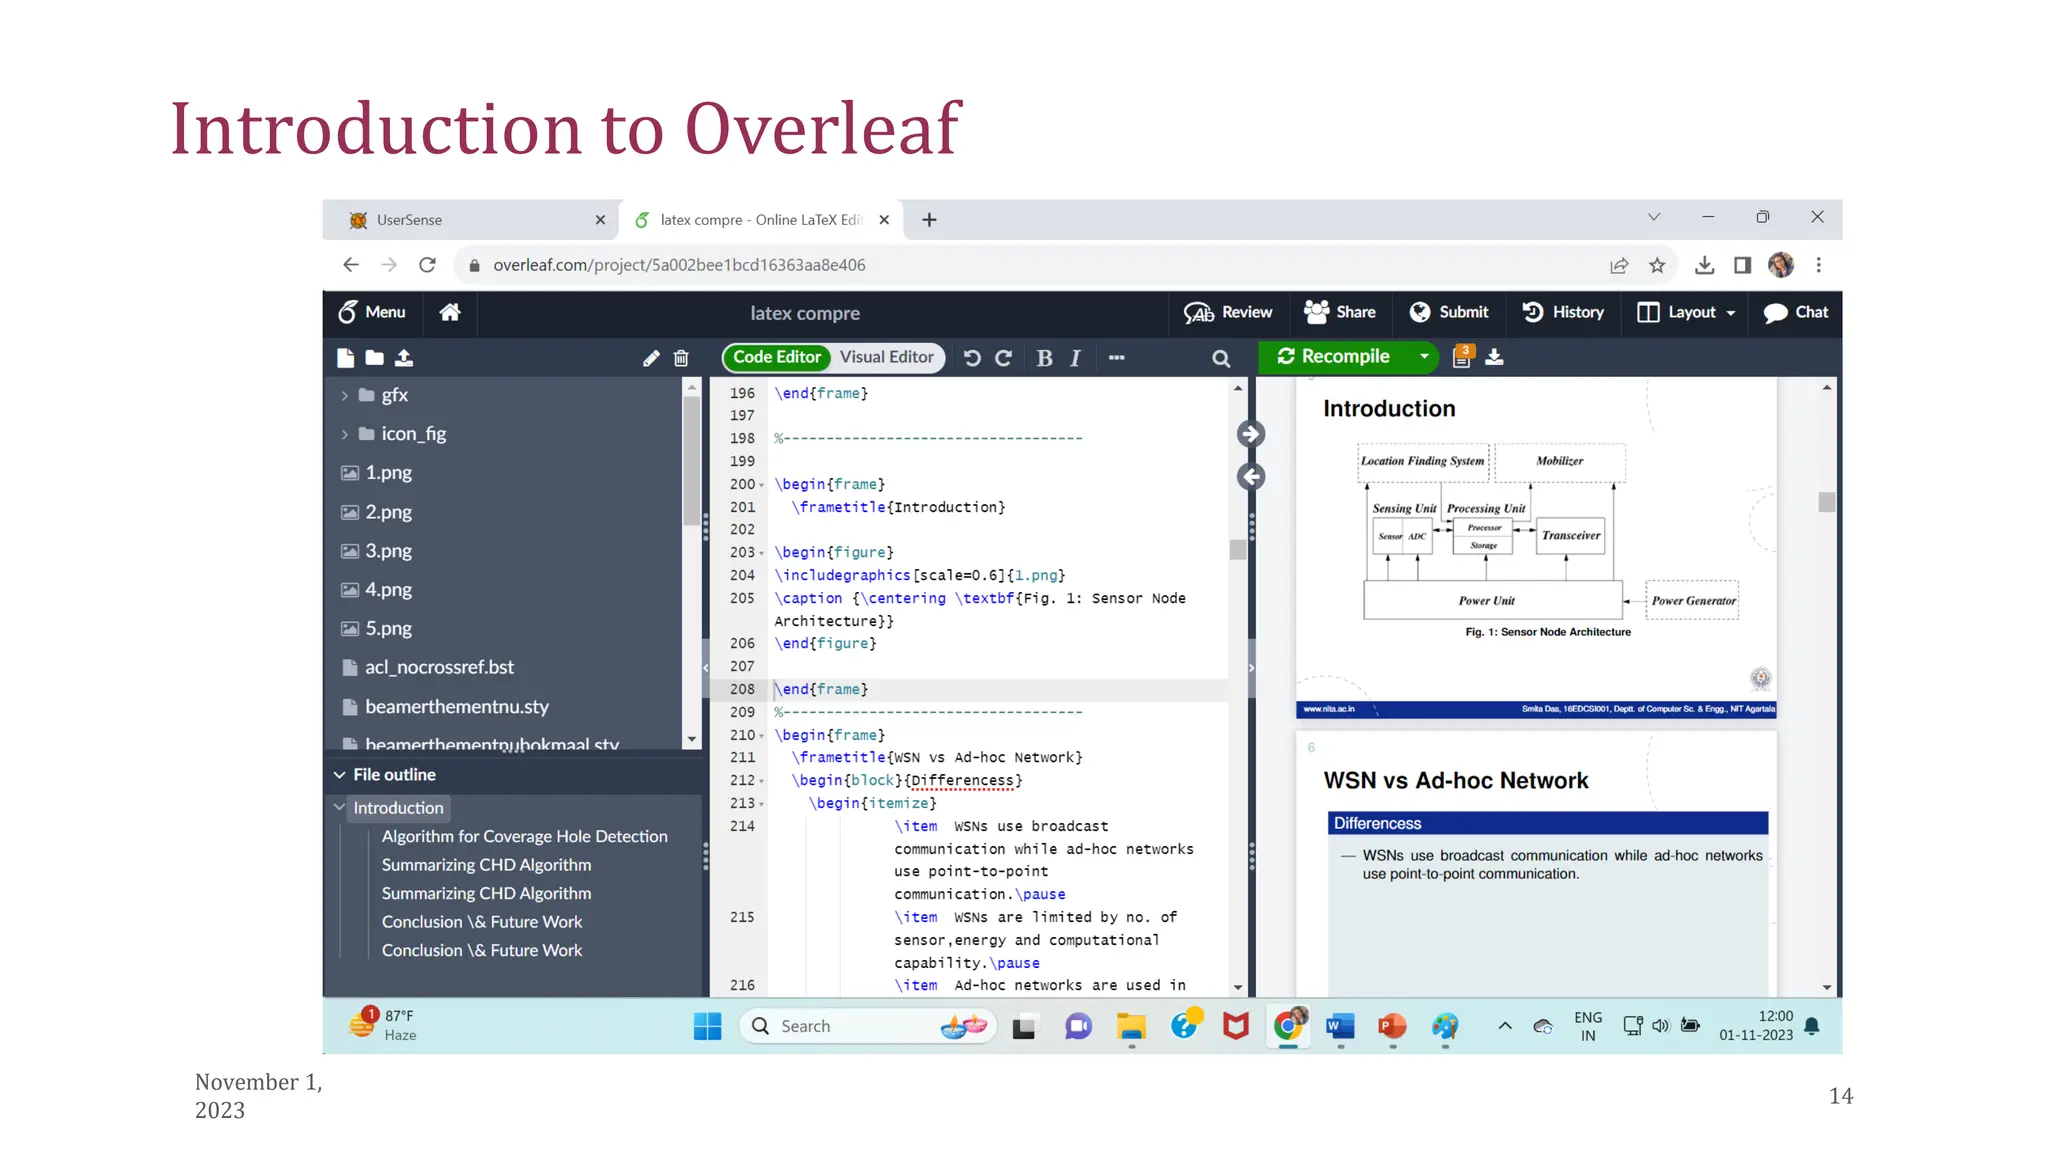The height and width of the screenshot is (1152, 2048).
Task: Click the Submit button
Action: [x=1449, y=312]
